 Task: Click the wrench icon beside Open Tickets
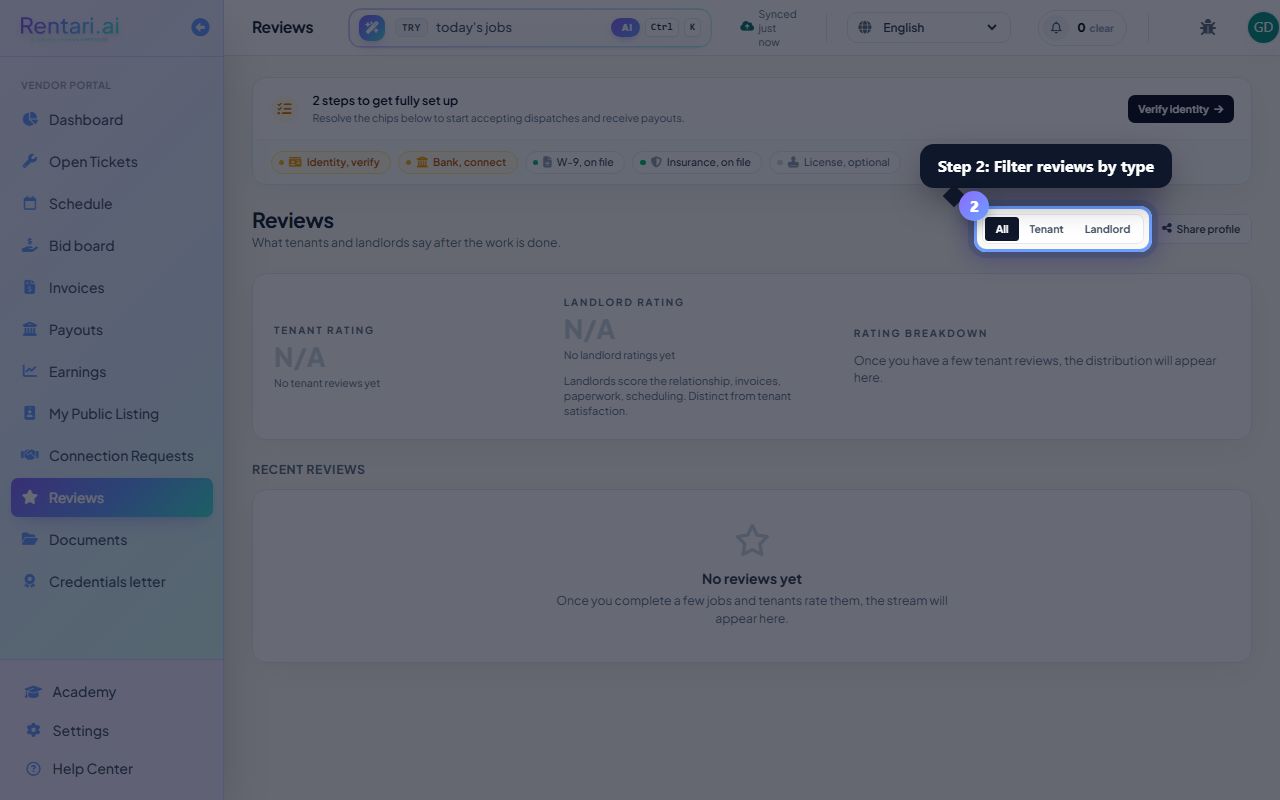pyautogui.click(x=30, y=162)
